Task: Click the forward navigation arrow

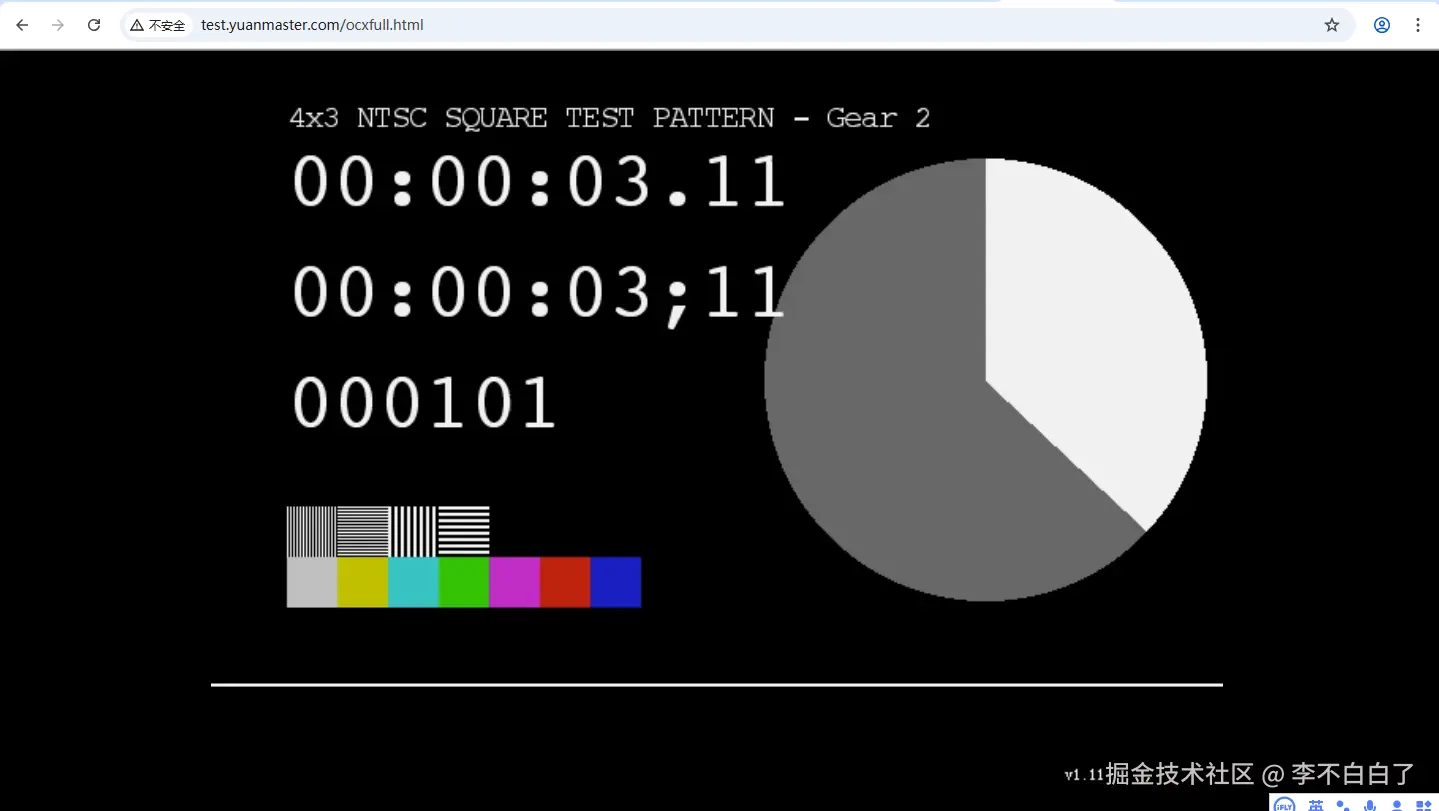Action: pyautogui.click(x=57, y=25)
